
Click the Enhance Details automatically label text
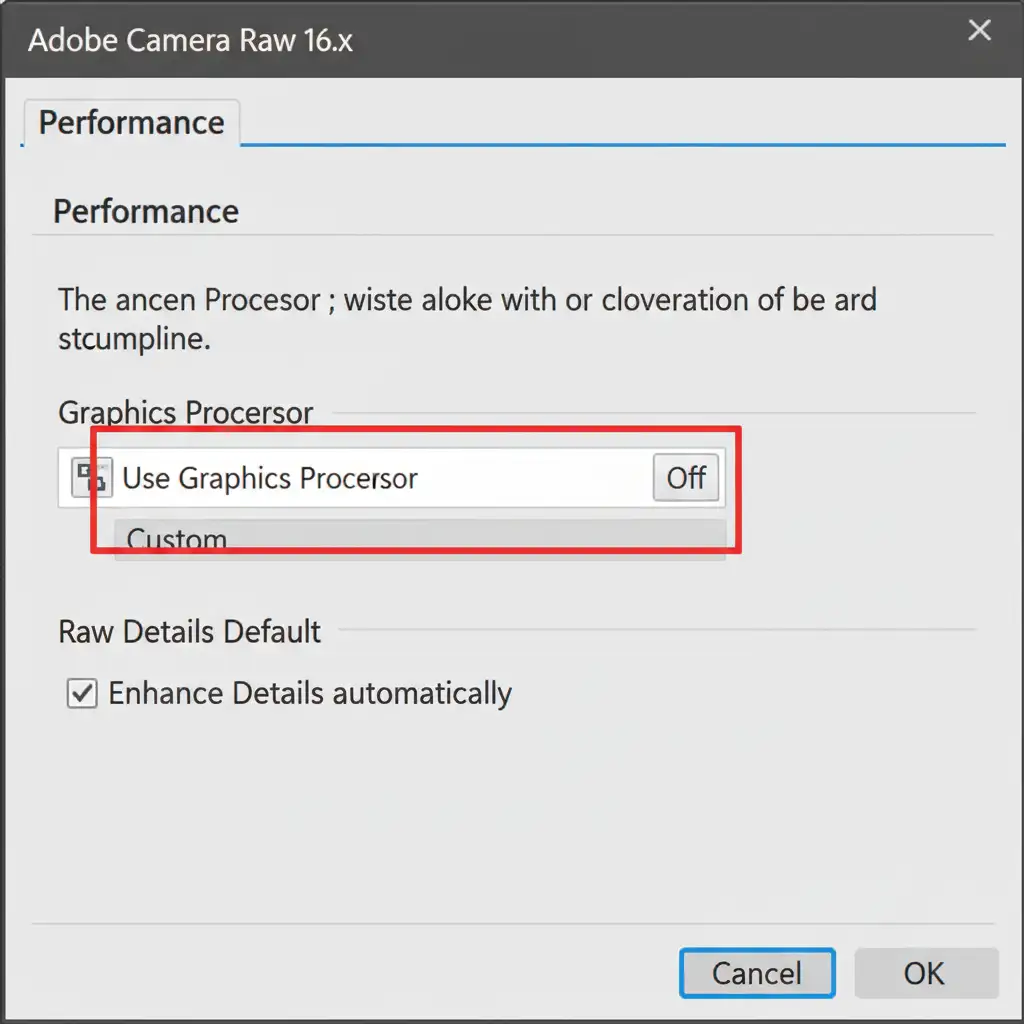pos(310,693)
